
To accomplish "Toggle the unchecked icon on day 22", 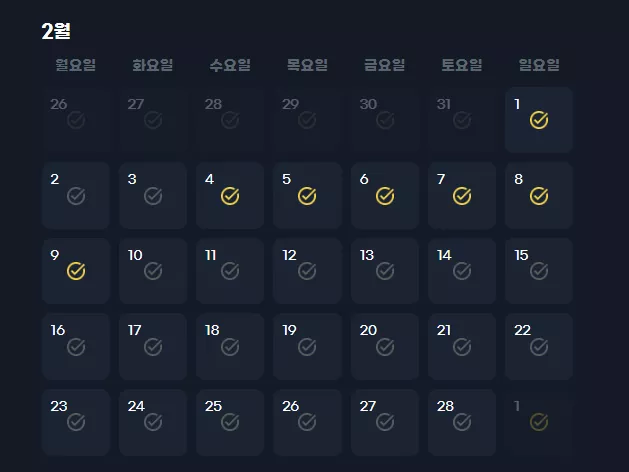I will coord(539,346).
